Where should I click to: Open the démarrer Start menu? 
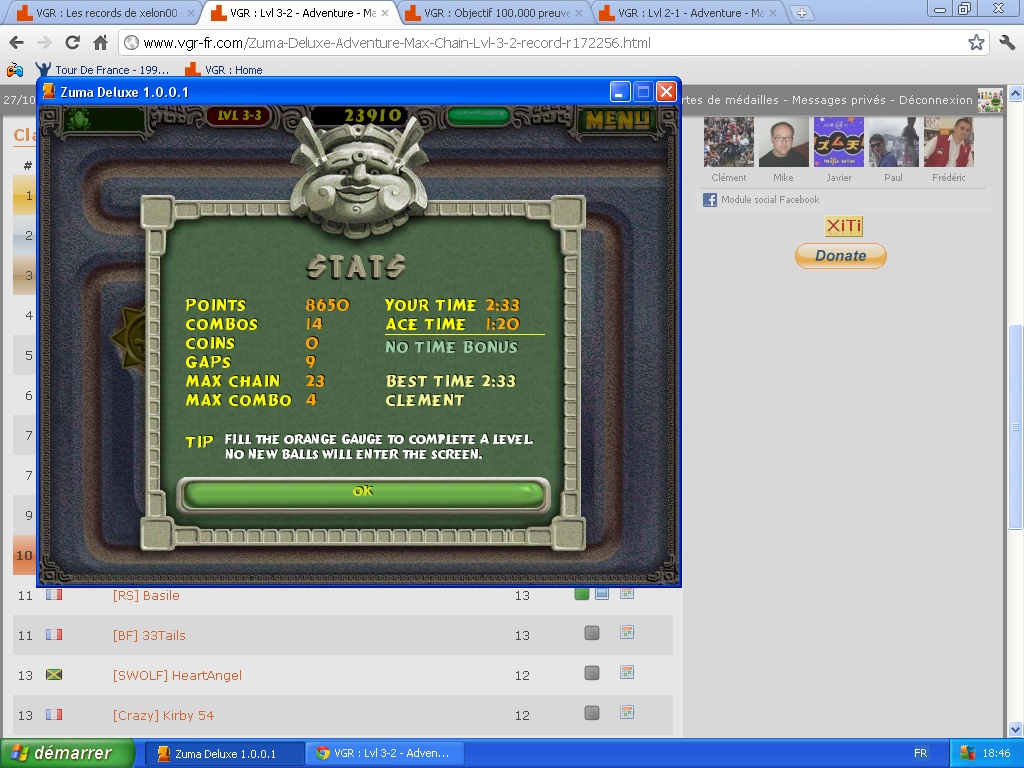(67, 753)
